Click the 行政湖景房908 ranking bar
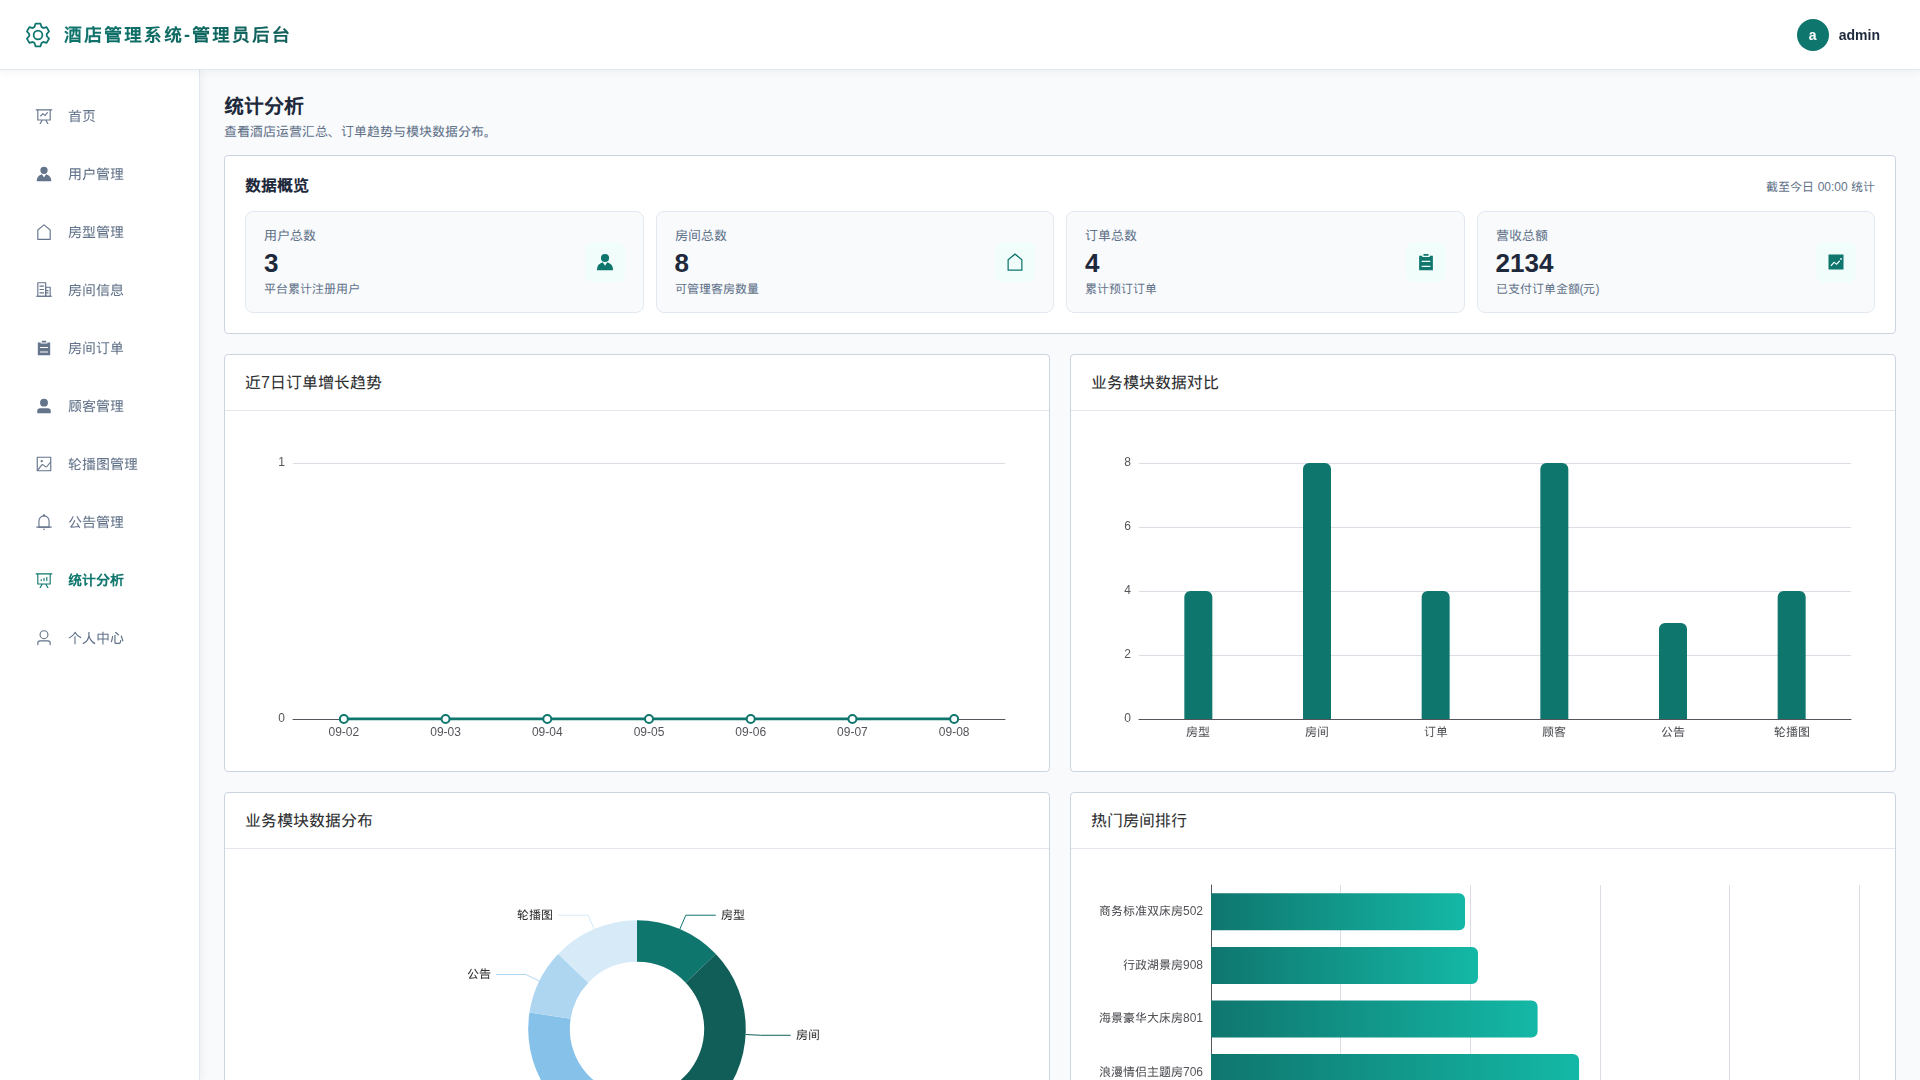Image resolution: width=1920 pixels, height=1080 pixels. 1345,965
